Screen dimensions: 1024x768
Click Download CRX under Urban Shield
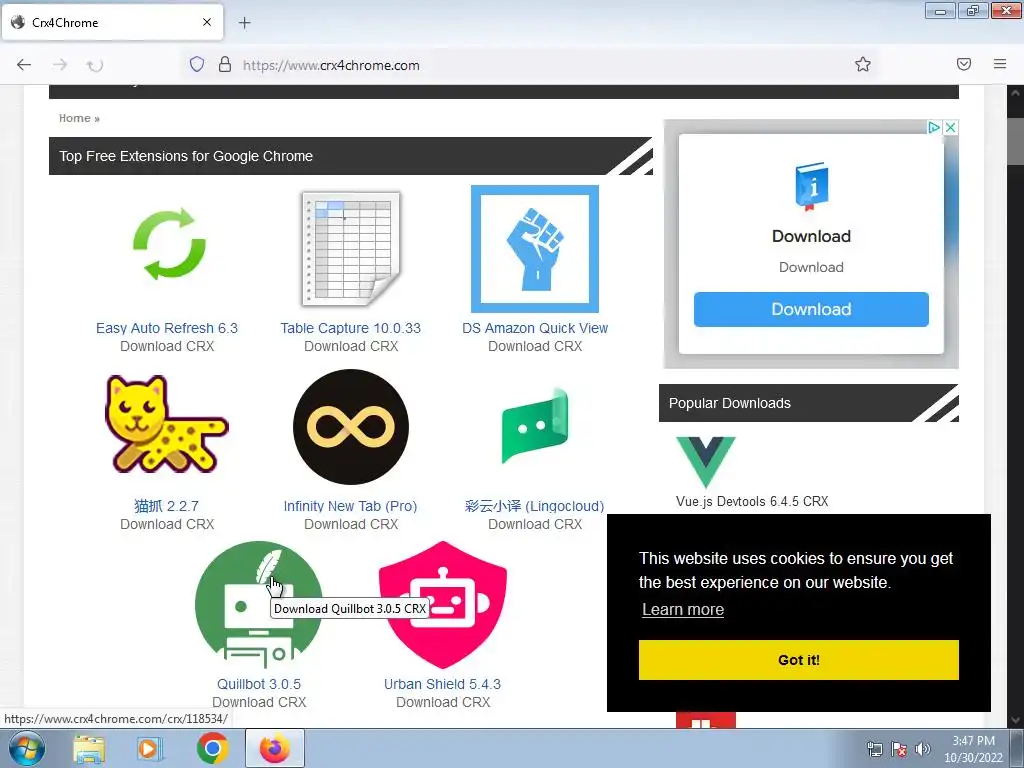[443, 702]
